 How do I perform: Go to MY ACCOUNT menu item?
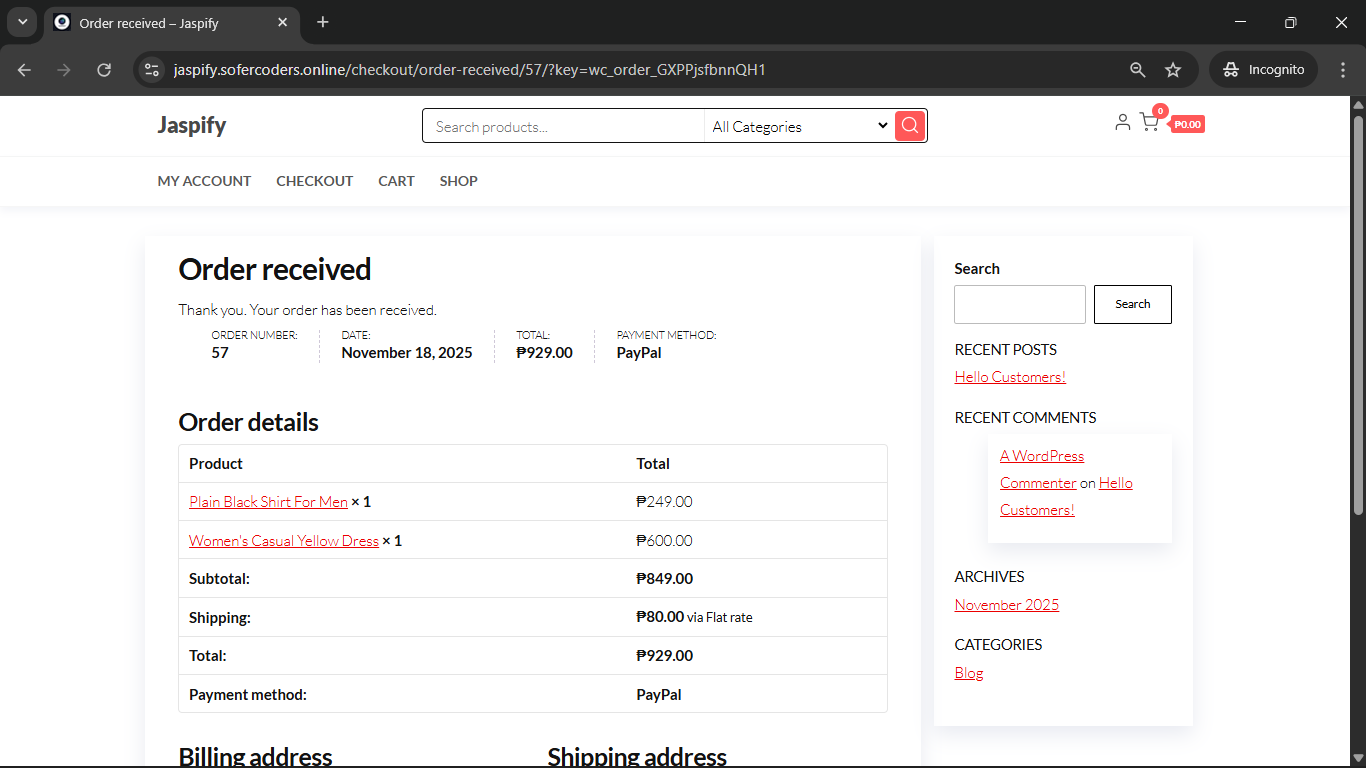(204, 181)
